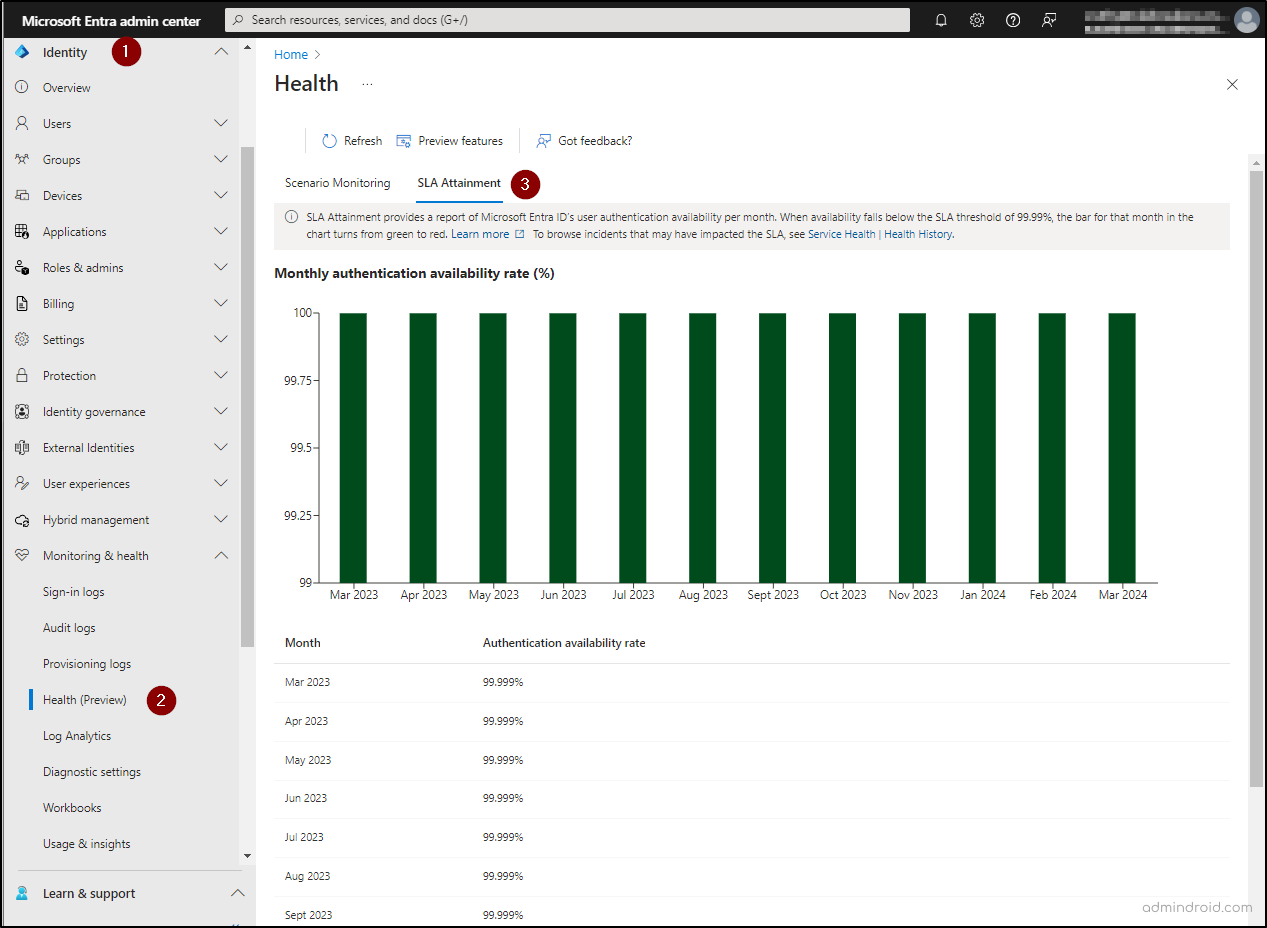The width and height of the screenshot is (1267, 928).
Task: Click the Health History link
Action: coord(918,233)
